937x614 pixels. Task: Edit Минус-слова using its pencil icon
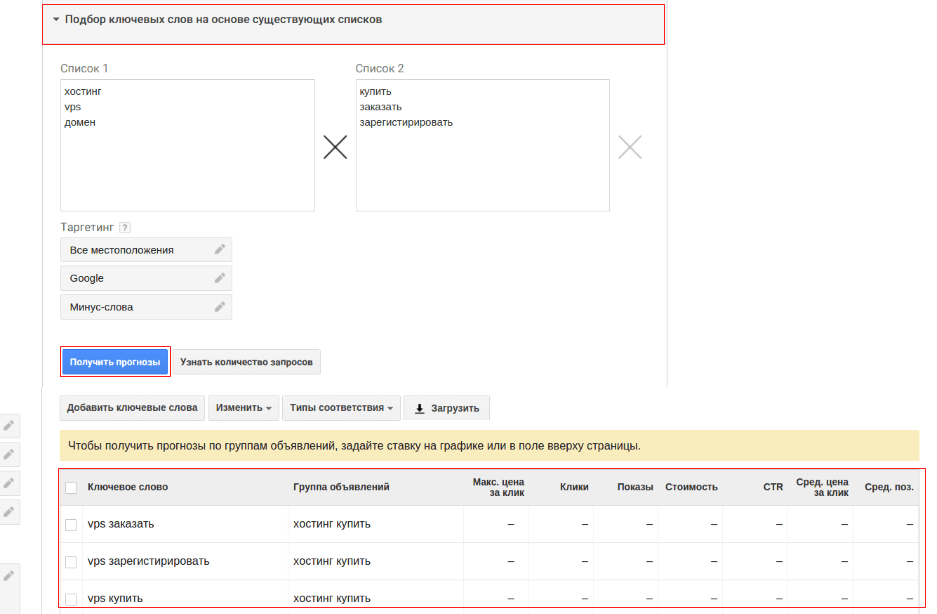(220, 307)
